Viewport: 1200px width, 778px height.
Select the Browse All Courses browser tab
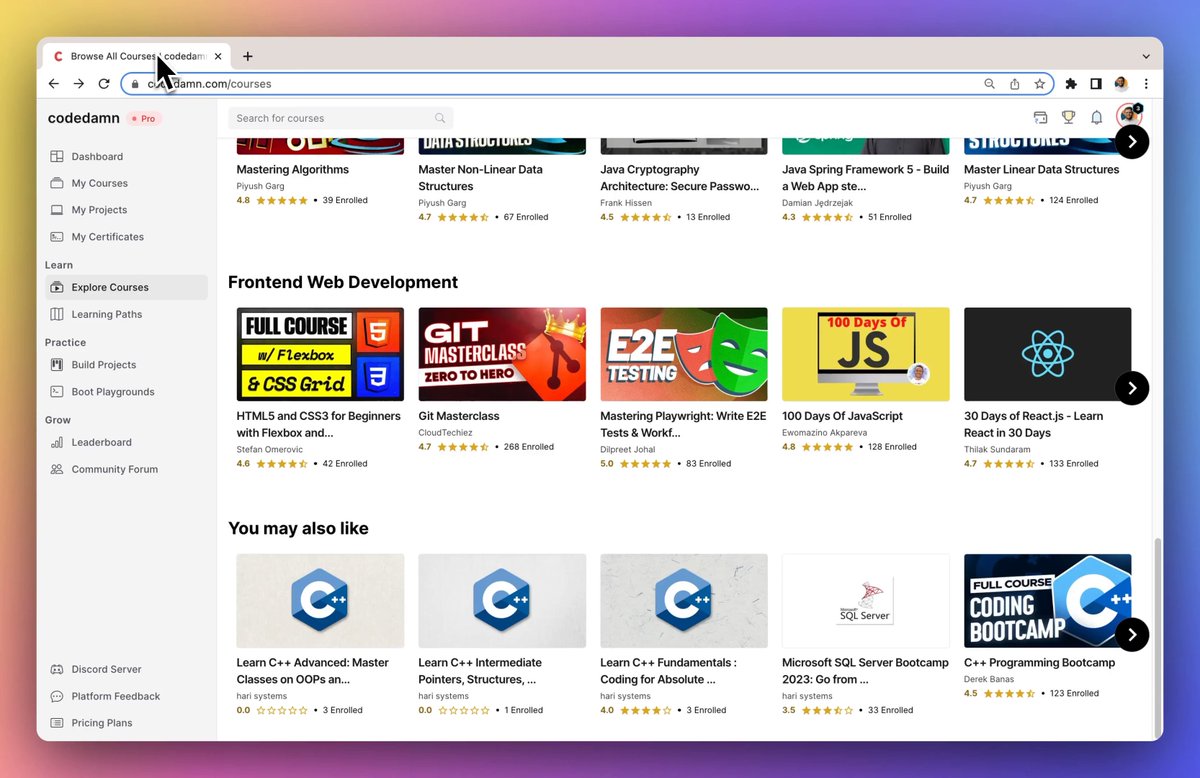point(136,56)
